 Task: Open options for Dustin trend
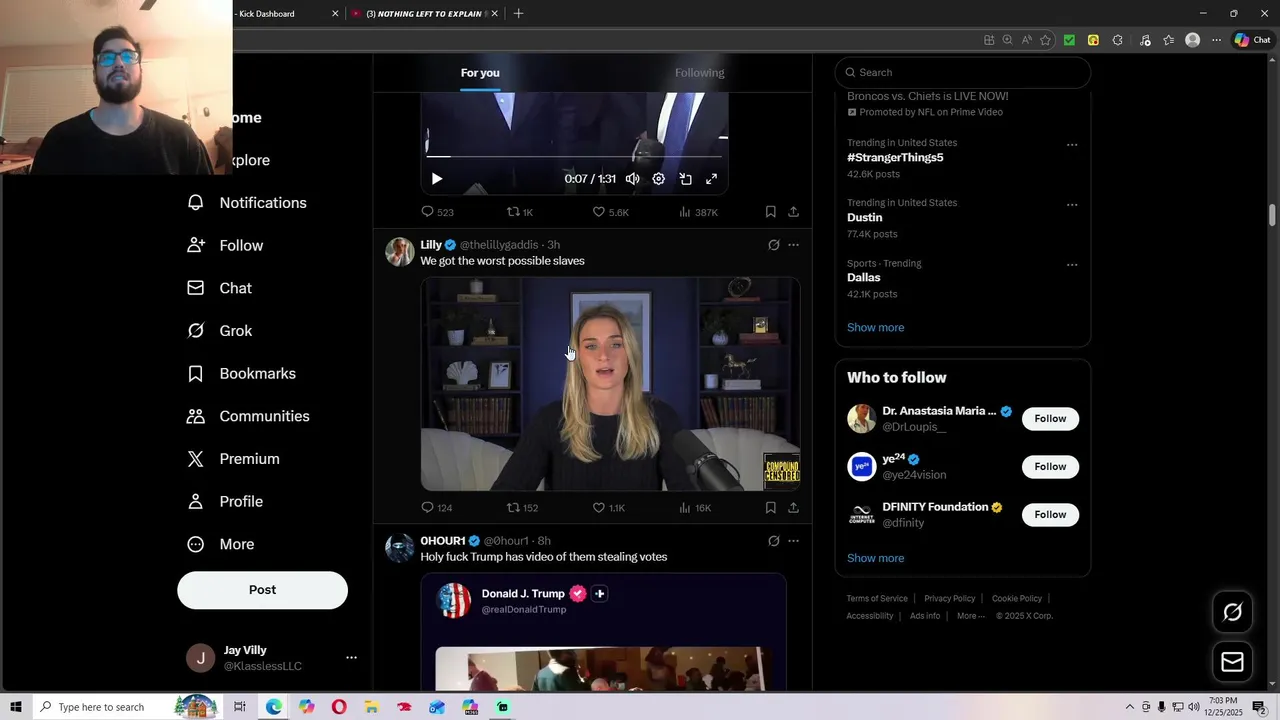[x=1072, y=205]
